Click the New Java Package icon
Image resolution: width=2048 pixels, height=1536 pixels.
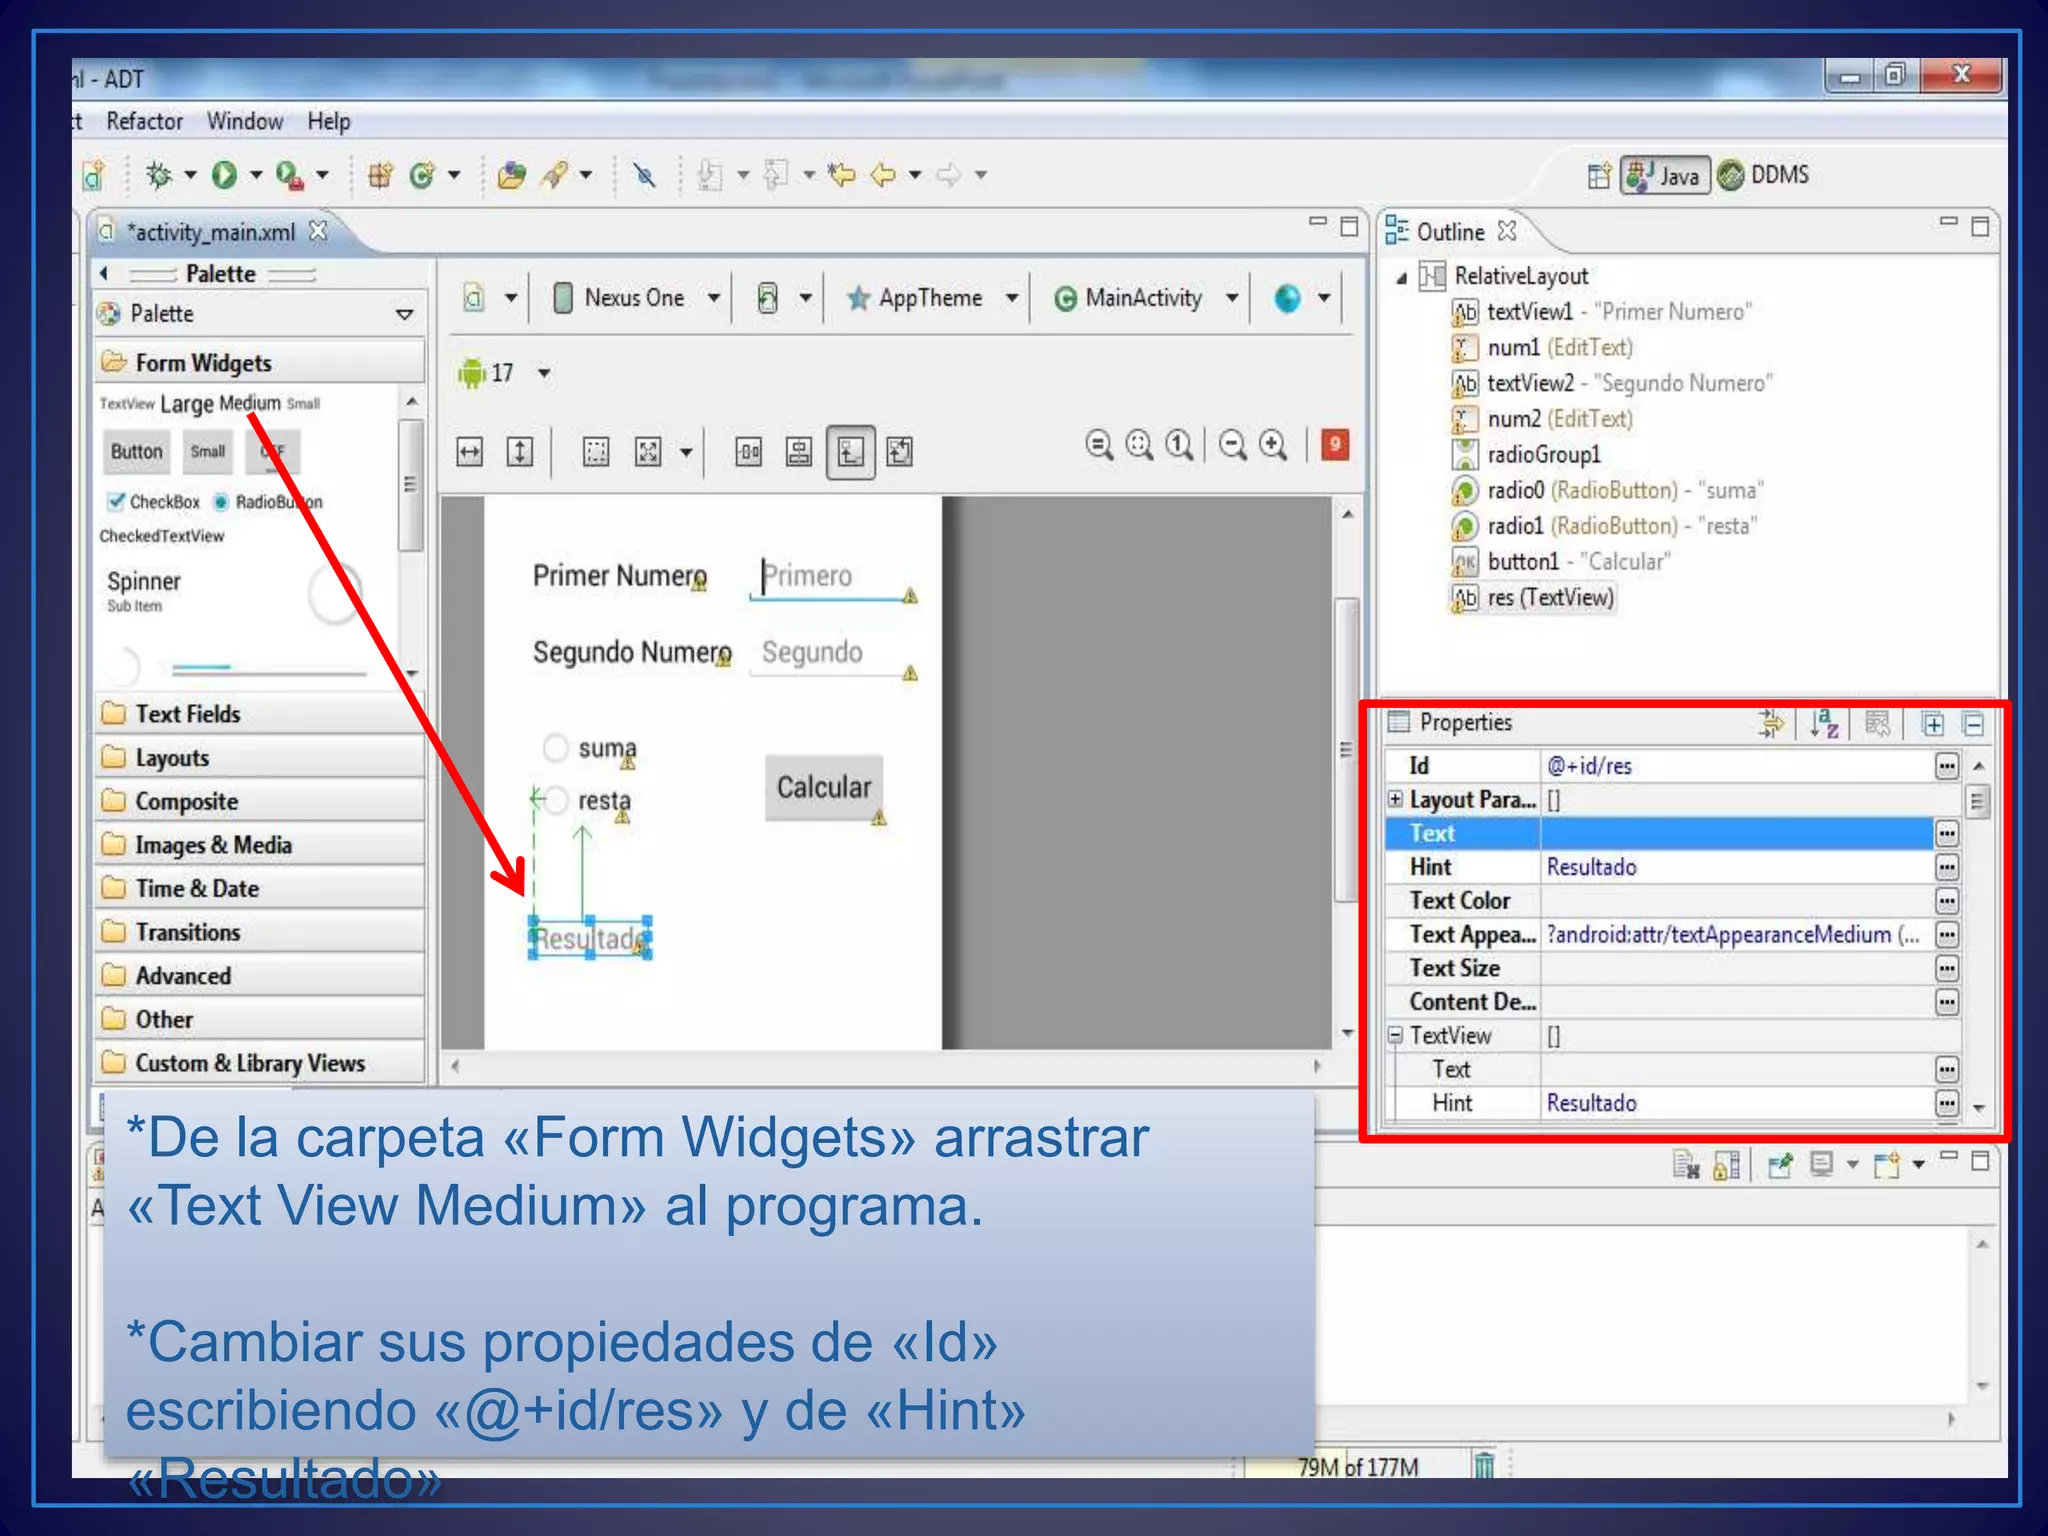(x=381, y=175)
